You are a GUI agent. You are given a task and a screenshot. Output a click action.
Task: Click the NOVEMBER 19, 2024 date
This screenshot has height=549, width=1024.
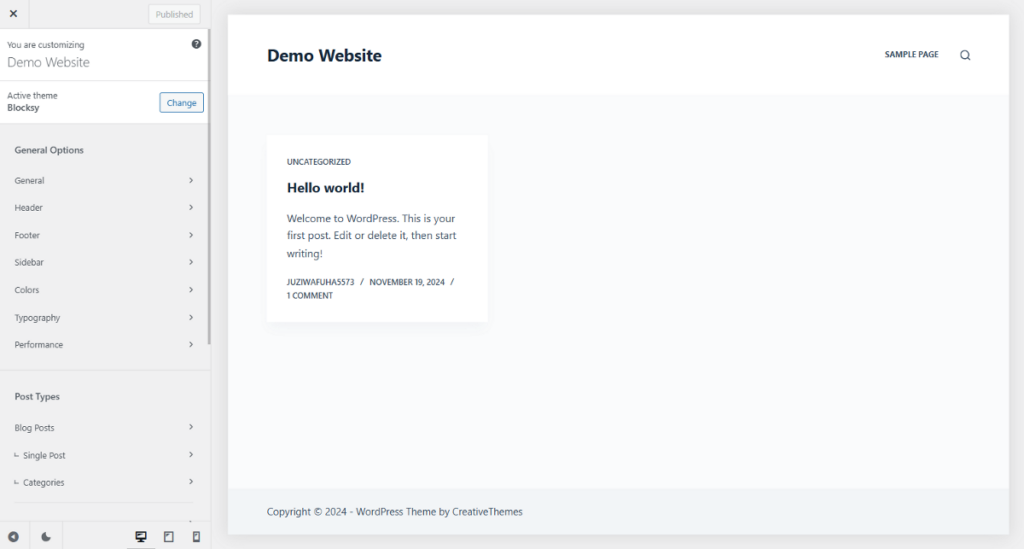click(407, 282)
